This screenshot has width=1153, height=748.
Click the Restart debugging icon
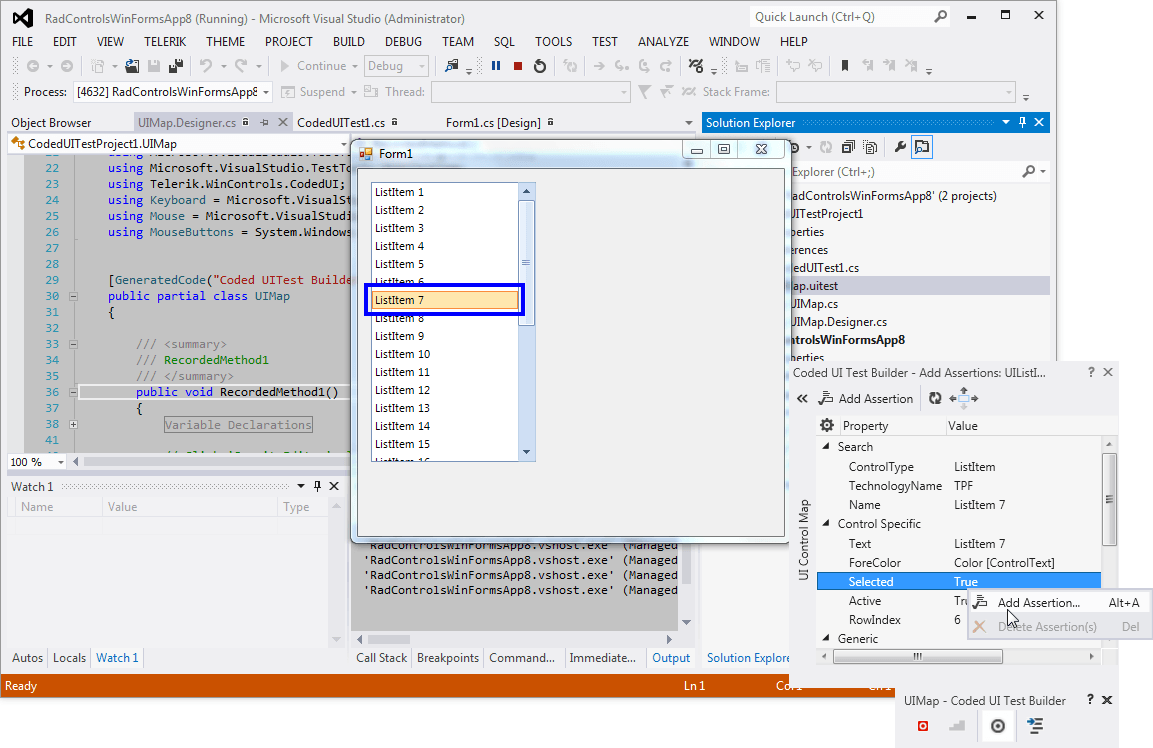[x=540, y=66]
